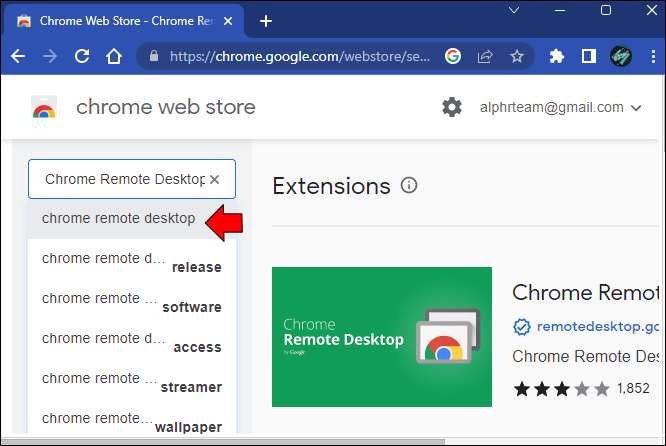
Task: Reload the current page
Action: (82, 56)
